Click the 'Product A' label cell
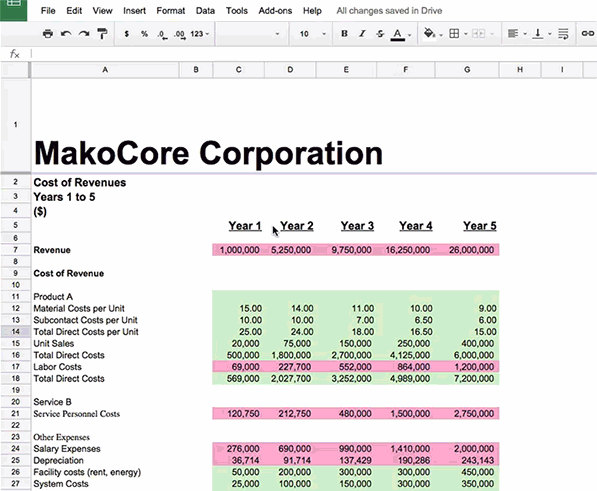 [53, 297]
